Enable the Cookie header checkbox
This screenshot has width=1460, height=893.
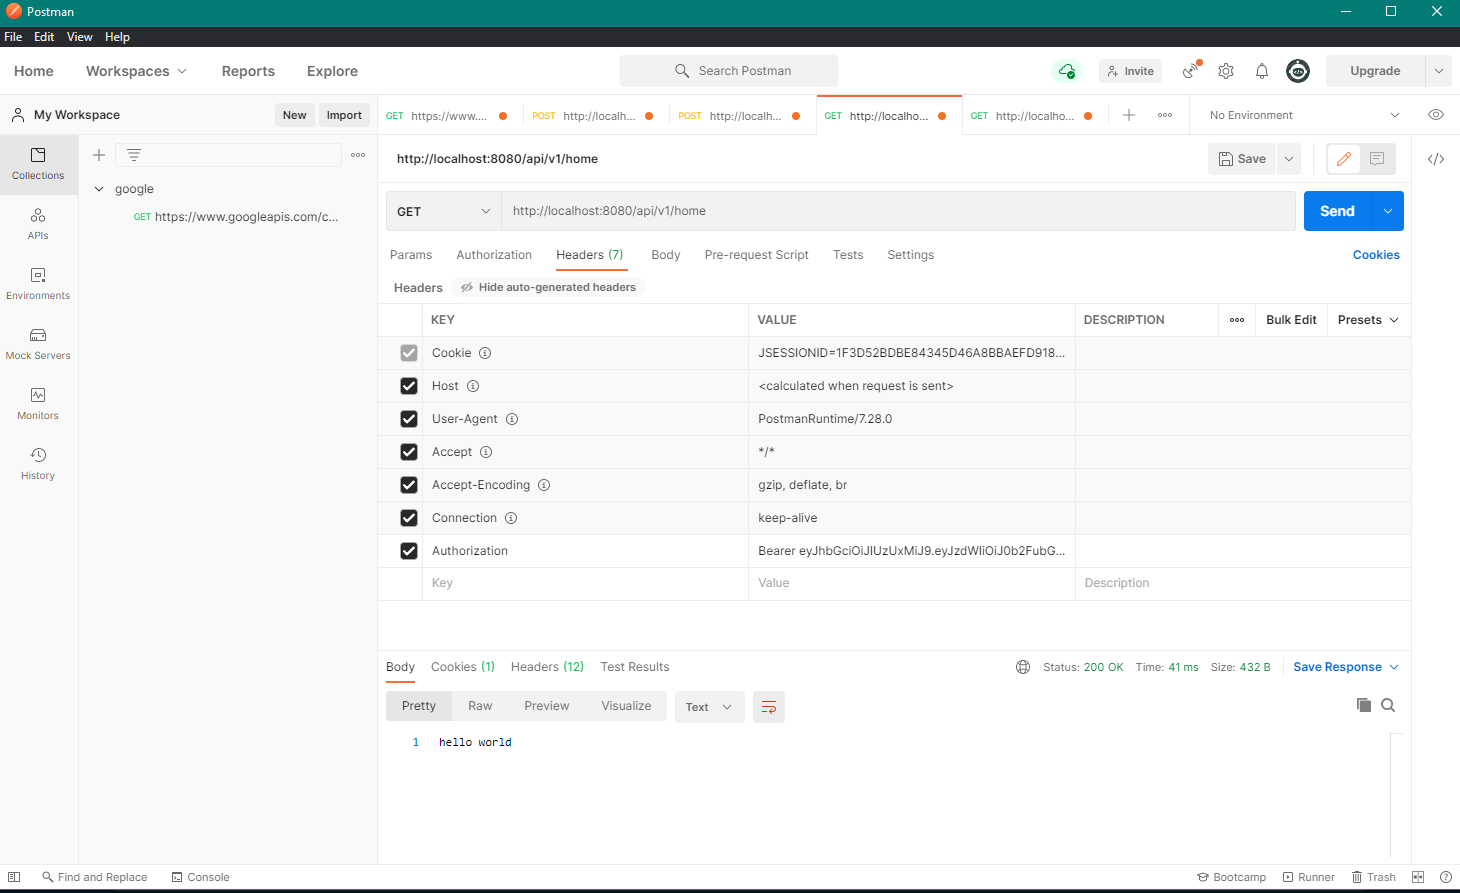(x=409, y=352)
